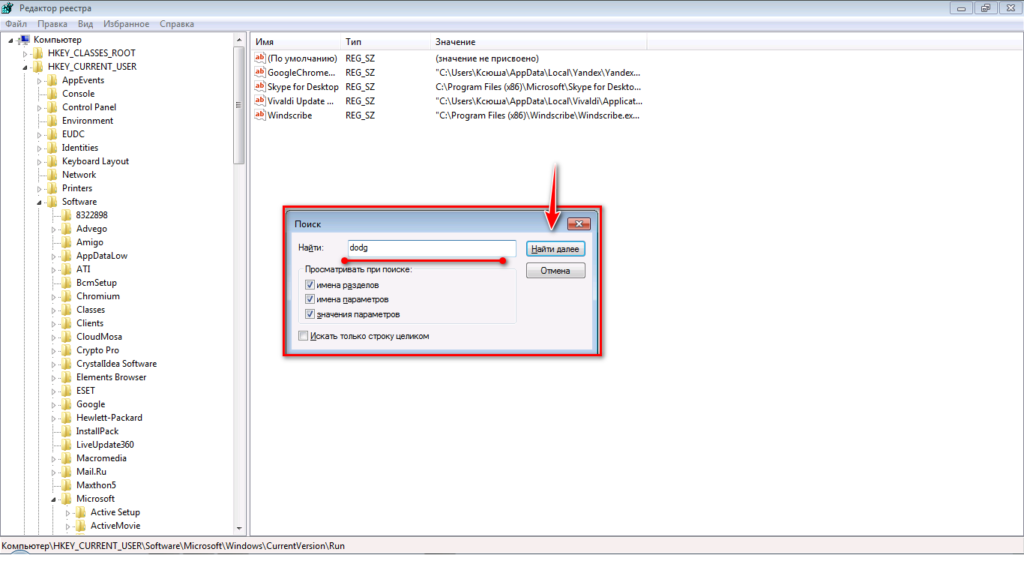
Task: Collapse the HKEY_CURRENT_USER tree node
Action: [x=26, y=67]
